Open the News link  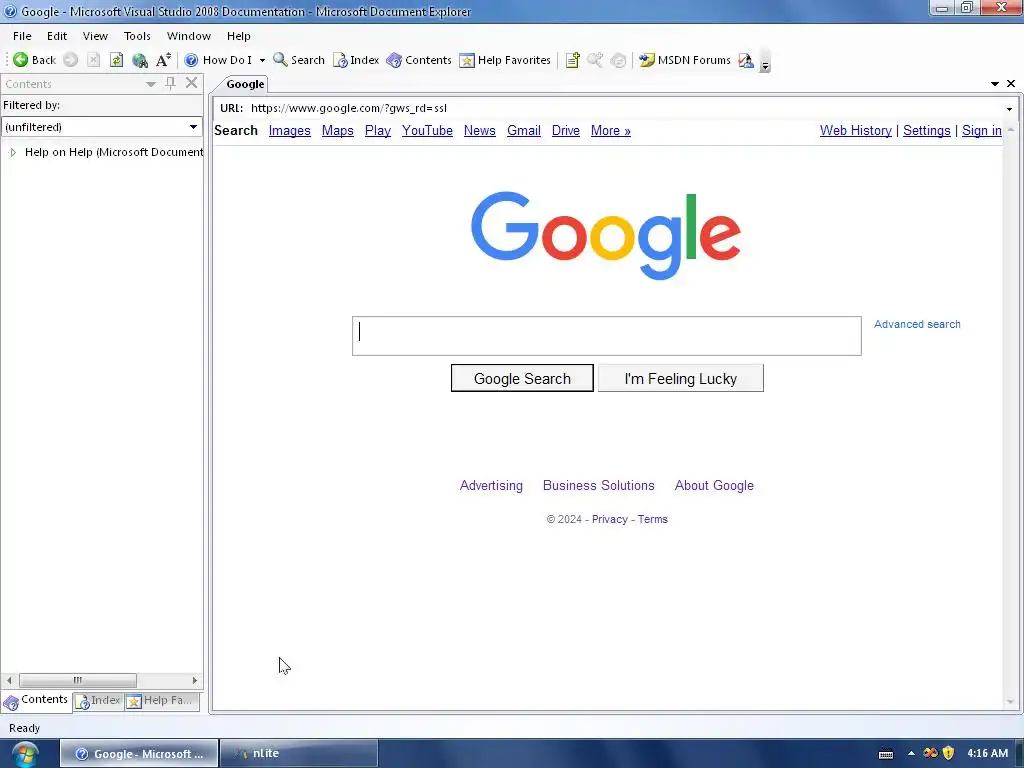[479, 131]
